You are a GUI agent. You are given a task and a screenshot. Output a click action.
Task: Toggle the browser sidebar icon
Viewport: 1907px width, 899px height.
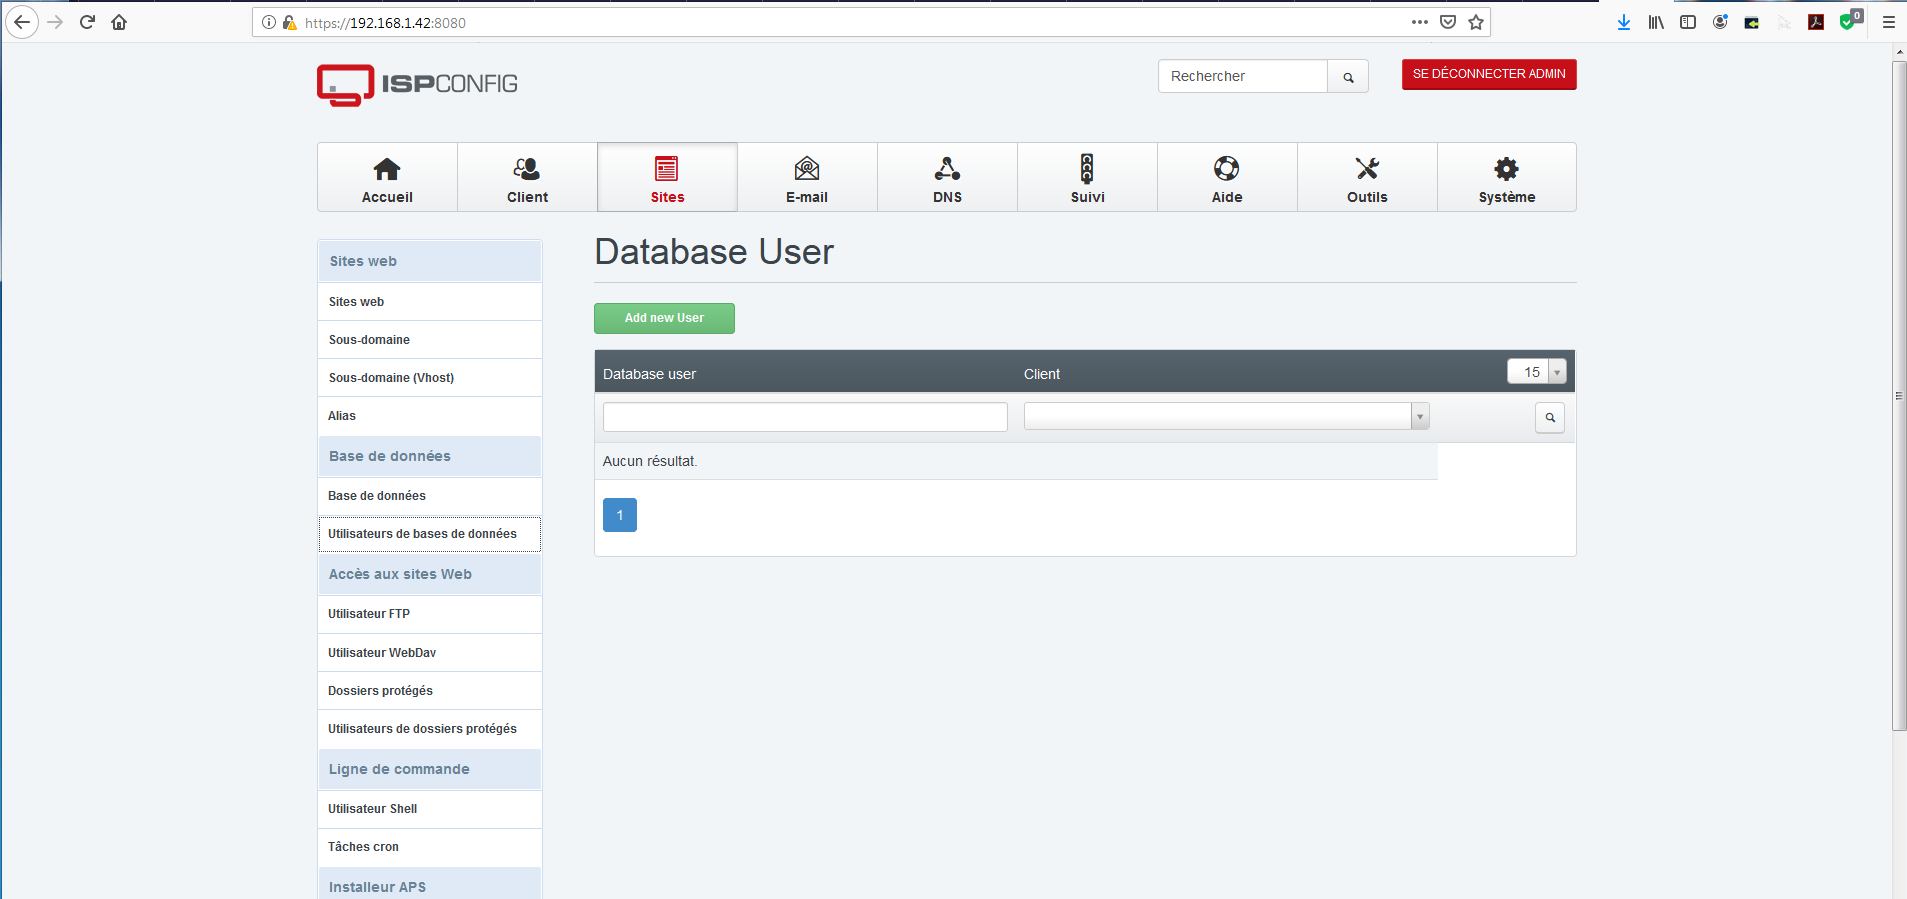point(1688,22)
